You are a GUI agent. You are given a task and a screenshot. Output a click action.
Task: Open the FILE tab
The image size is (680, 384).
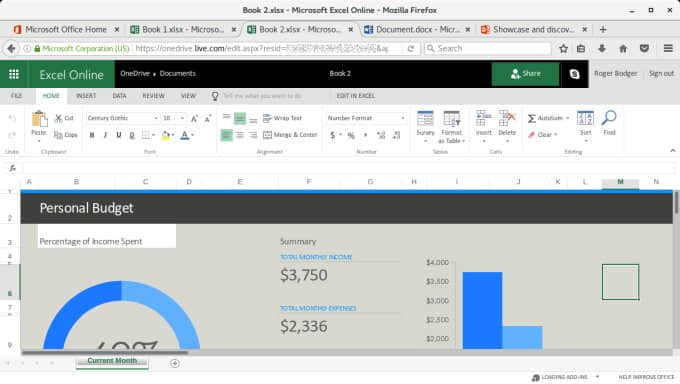tap(16, 96)
